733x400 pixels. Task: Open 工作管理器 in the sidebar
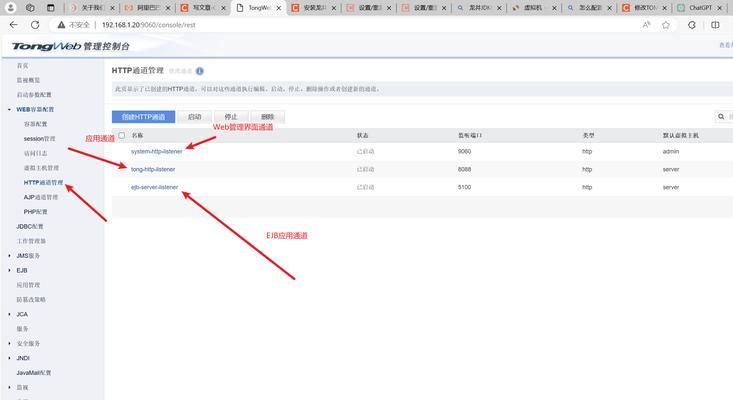pos(31,241)
